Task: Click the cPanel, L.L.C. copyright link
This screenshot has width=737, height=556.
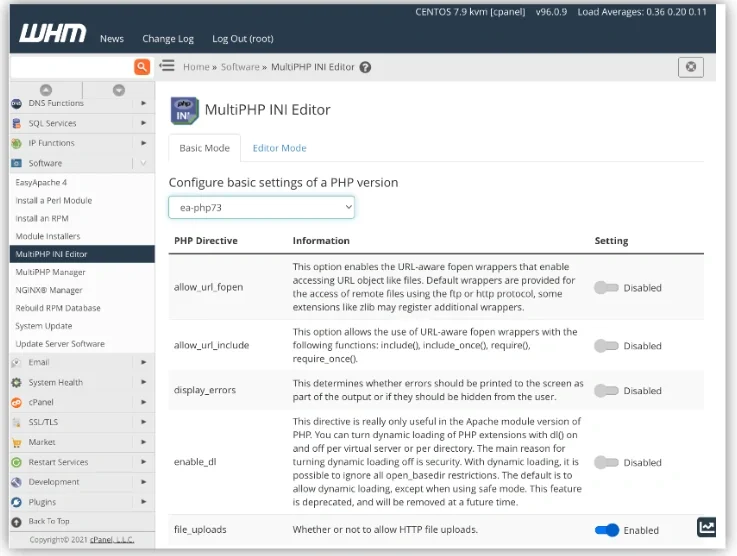Action: click(112, 540)
